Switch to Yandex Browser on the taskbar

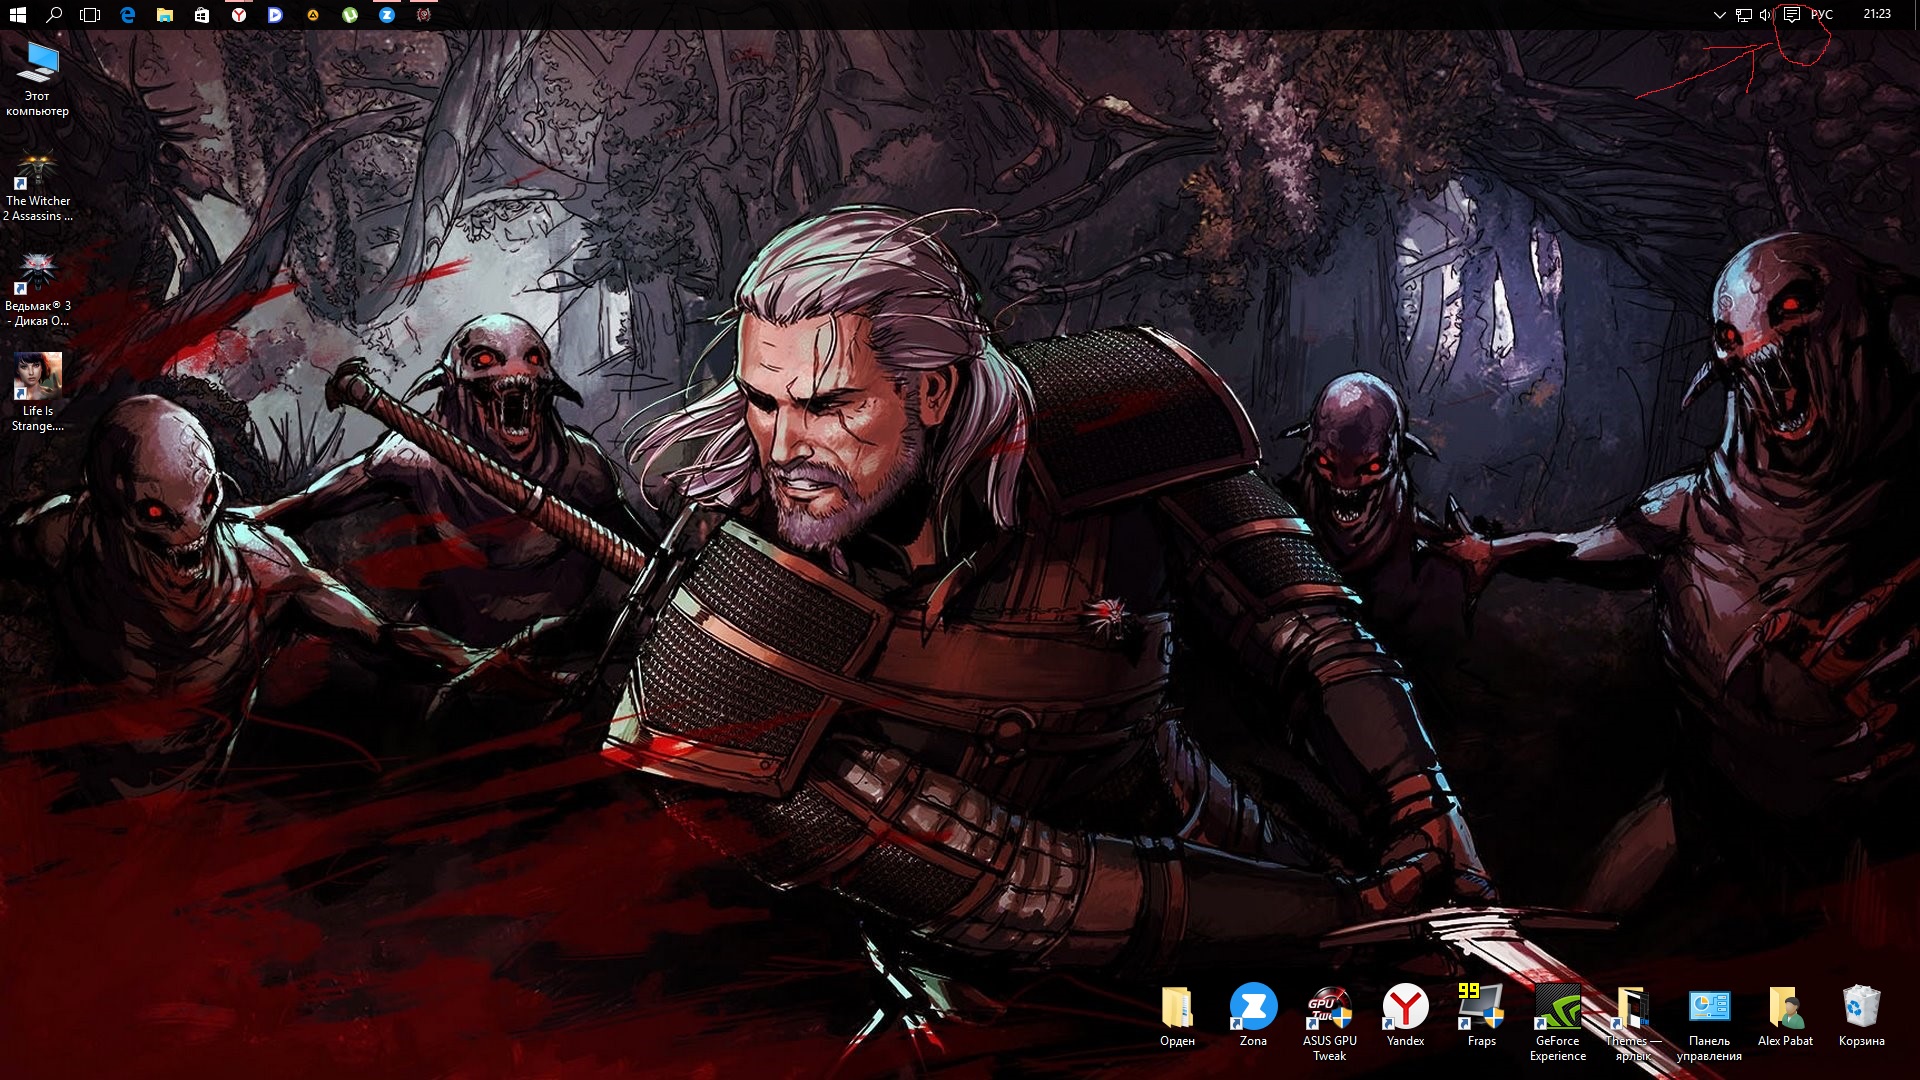239,15
